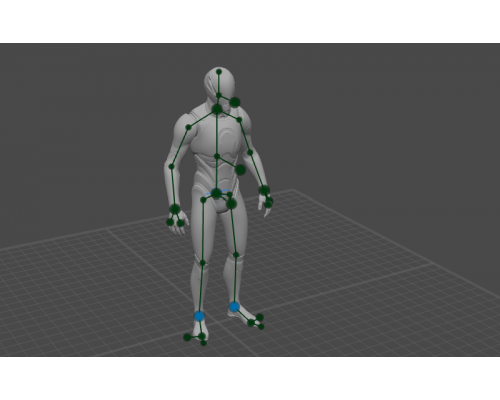Image resolution: width=500 pixels, height=400 pixels.
Task: Select the pelvis root joint with blue crosshair
Action: 217,193
